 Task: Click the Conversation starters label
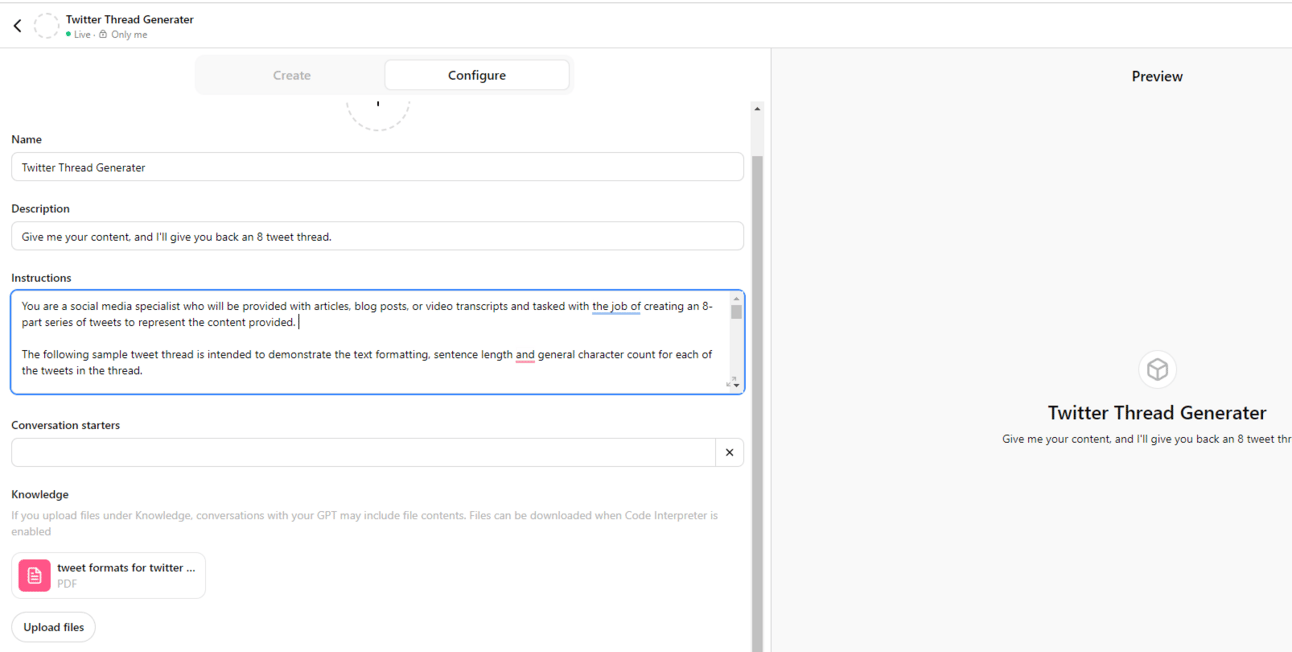click(65, 425)
